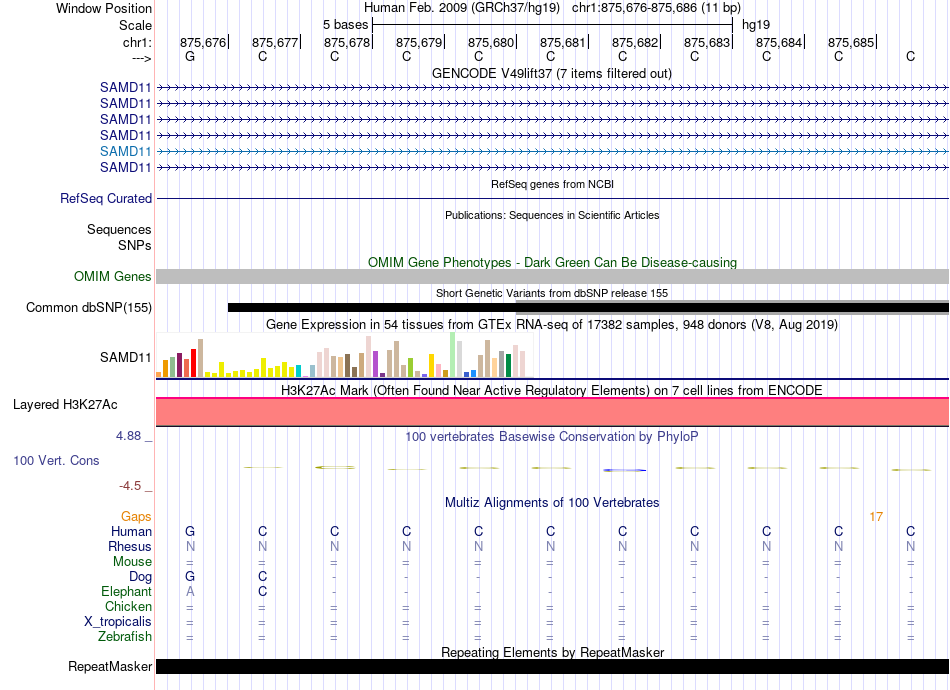Click the Common dbSNP(155) track label
Image resolution: width=950 pixels, height=690 pixels.
[88, 308]
